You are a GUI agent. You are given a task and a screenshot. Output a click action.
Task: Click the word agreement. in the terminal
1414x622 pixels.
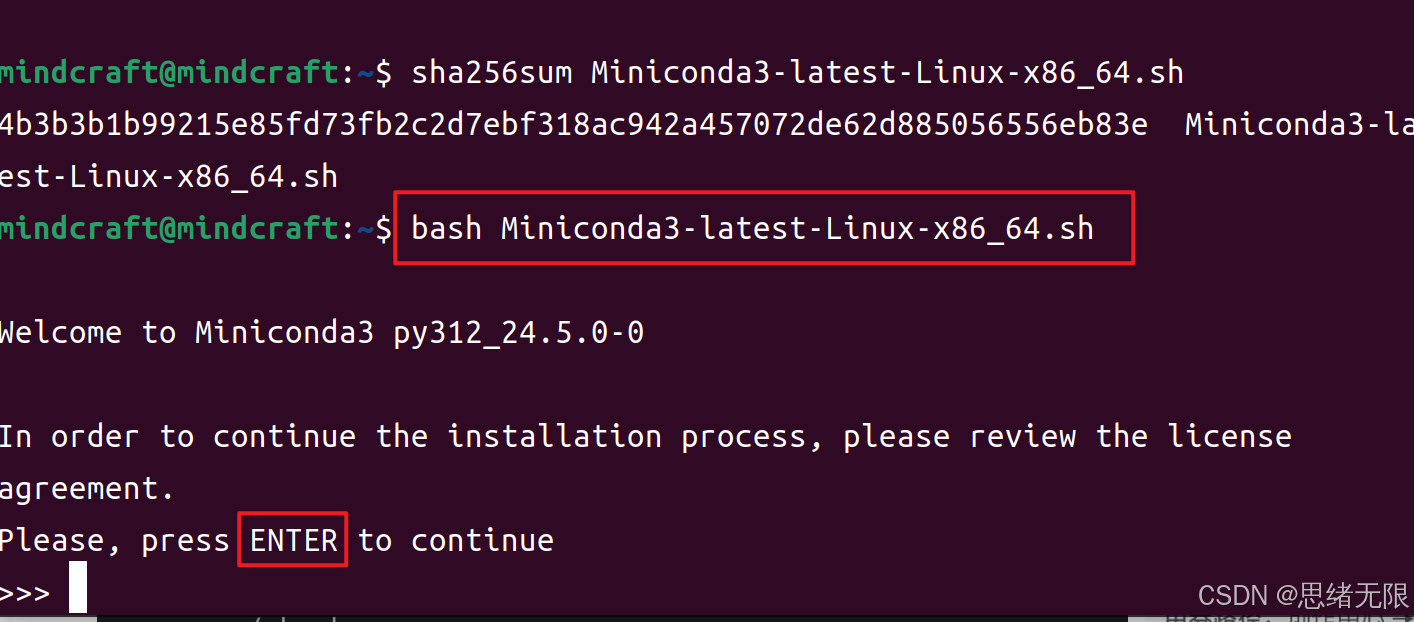pos(87,489)
